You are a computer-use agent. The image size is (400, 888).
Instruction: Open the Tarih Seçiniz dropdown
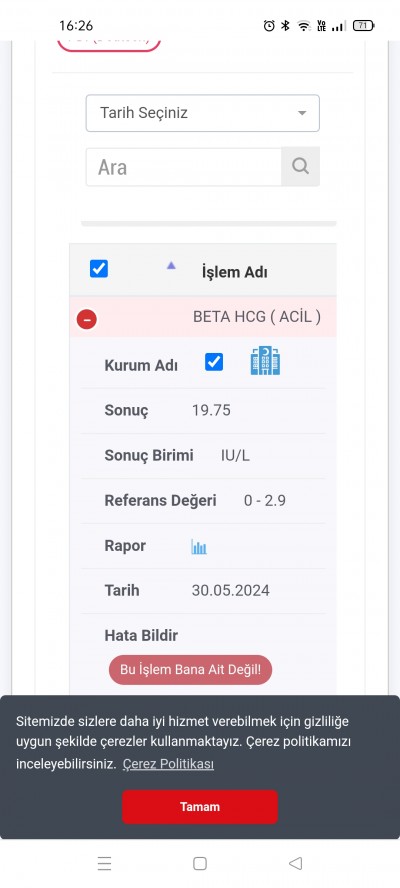[203, 113]
